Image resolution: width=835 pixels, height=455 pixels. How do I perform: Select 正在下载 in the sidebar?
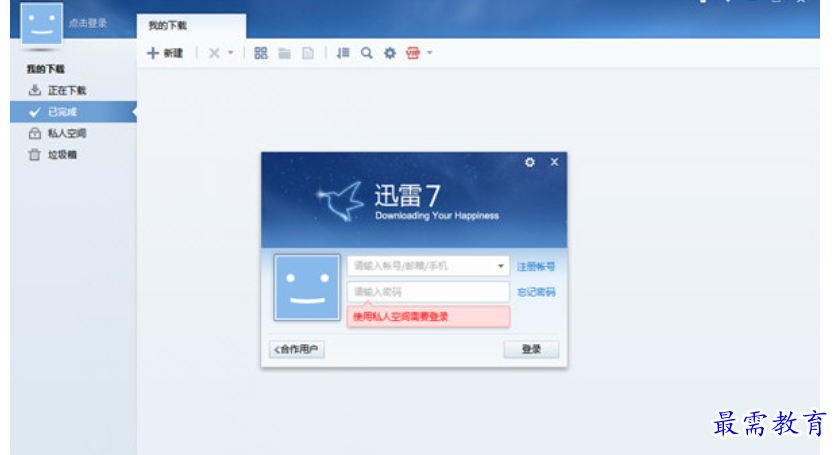tap(73, 91)
